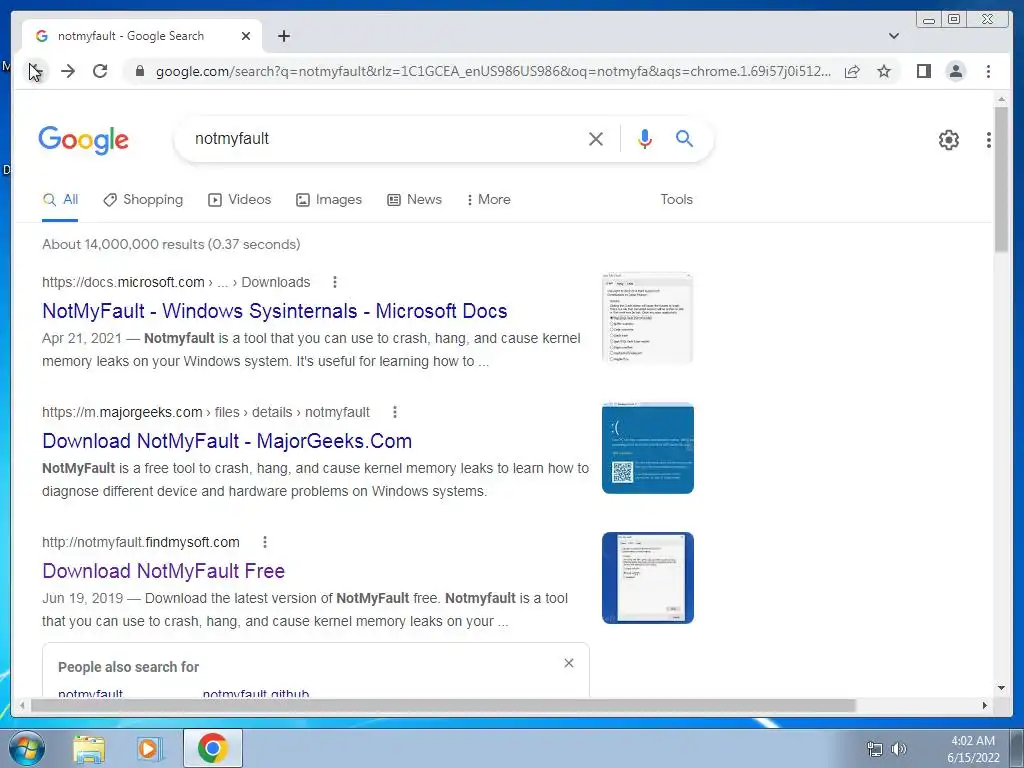This screenshot has width=1024, height=768.
Task: Select the All results tab
Action: click(60, 200)
